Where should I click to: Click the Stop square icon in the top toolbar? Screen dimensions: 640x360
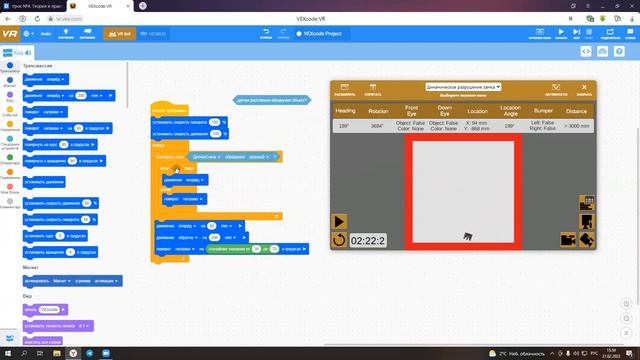pyautogui.click(x=589, y=33)
